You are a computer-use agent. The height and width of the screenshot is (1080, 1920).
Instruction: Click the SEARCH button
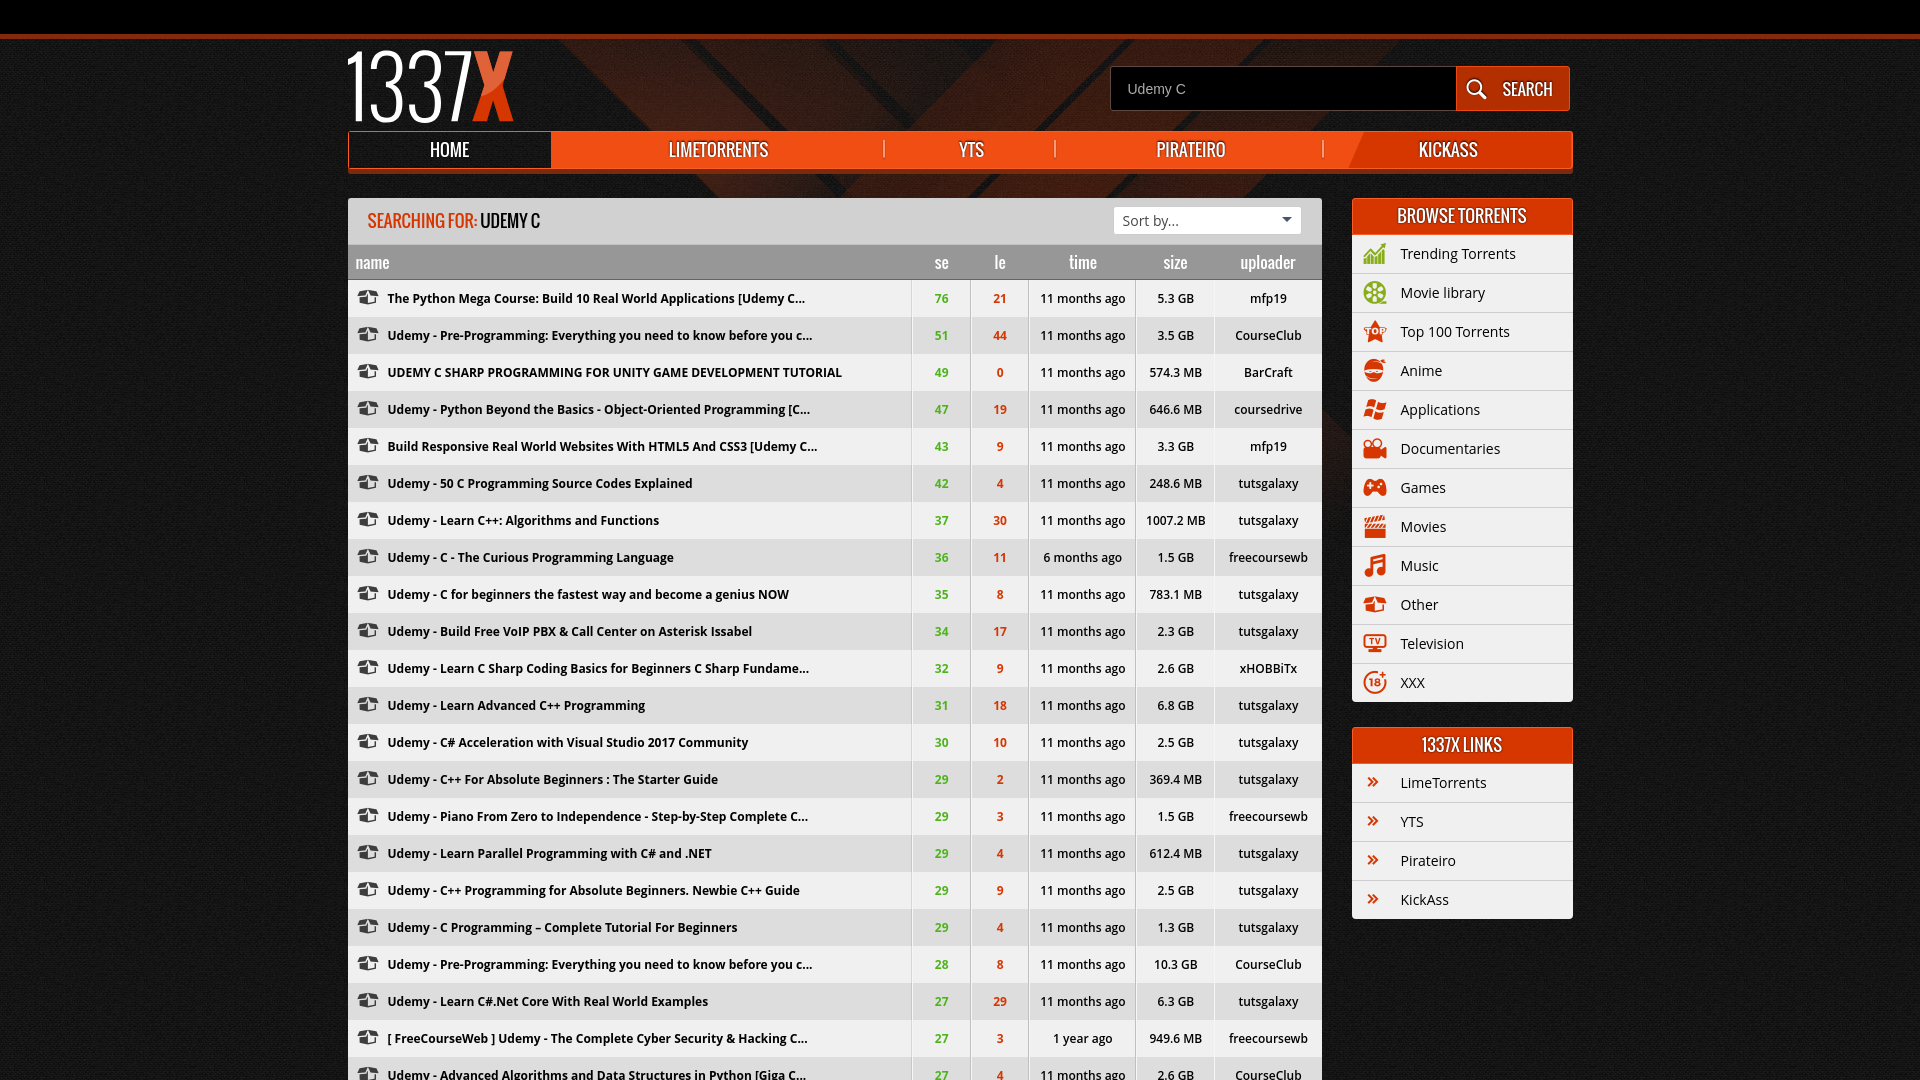coord(1512,89)
